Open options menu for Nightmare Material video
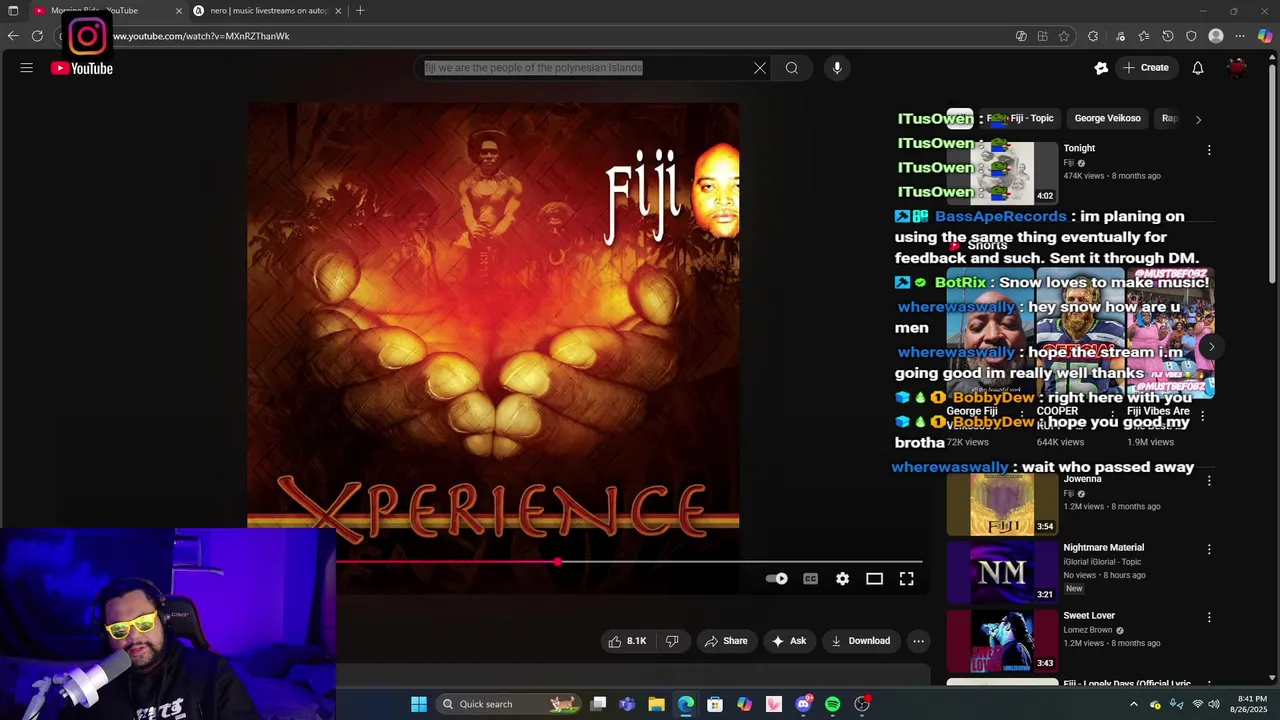 [1209, 549]
